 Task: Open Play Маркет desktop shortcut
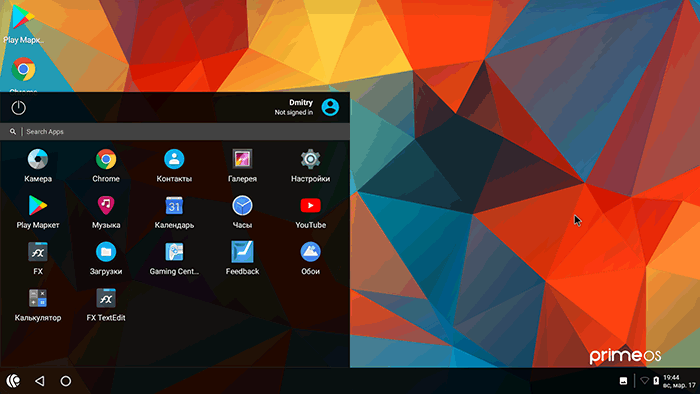click(23, 23)
